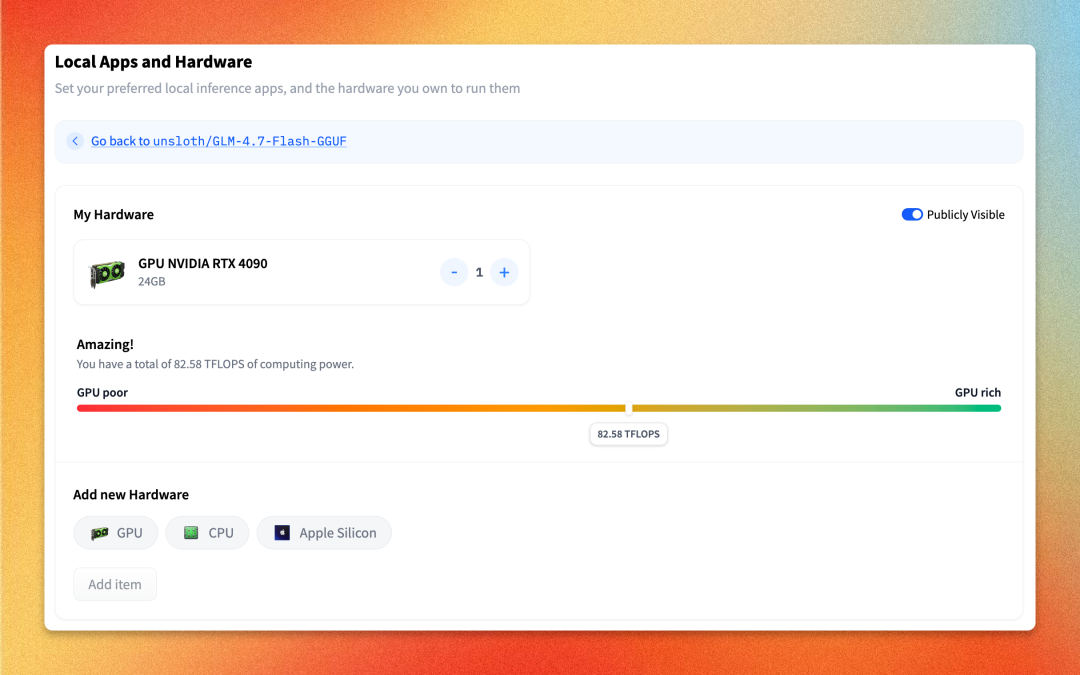This screenshot has width=1080, height=675.
Task: Click the Add item field
Action: click(x=115, y=584)
